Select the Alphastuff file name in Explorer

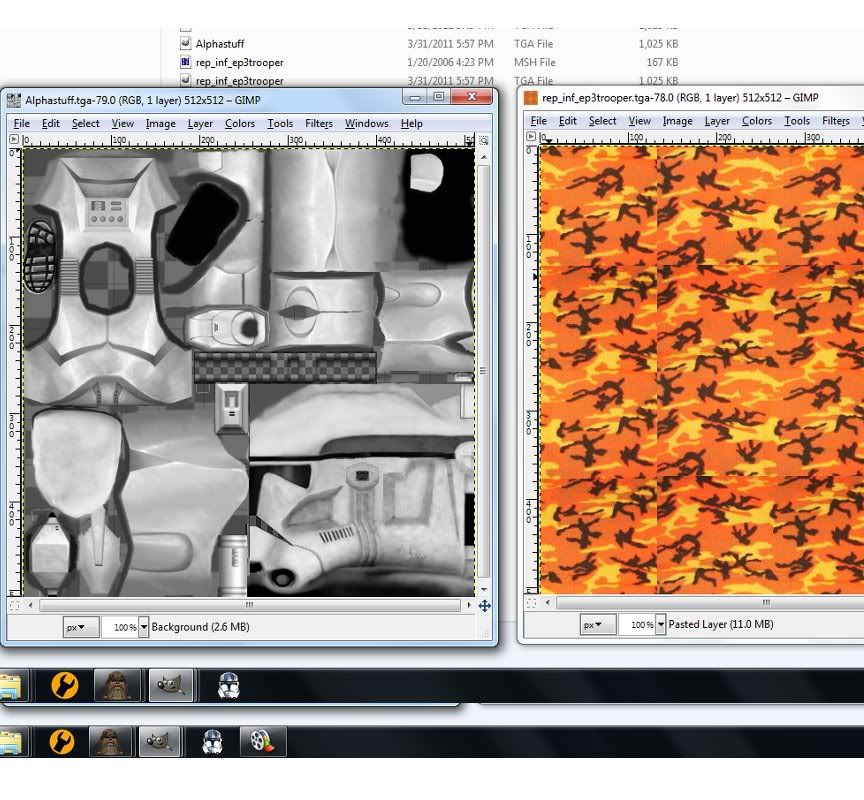point(220,44)
